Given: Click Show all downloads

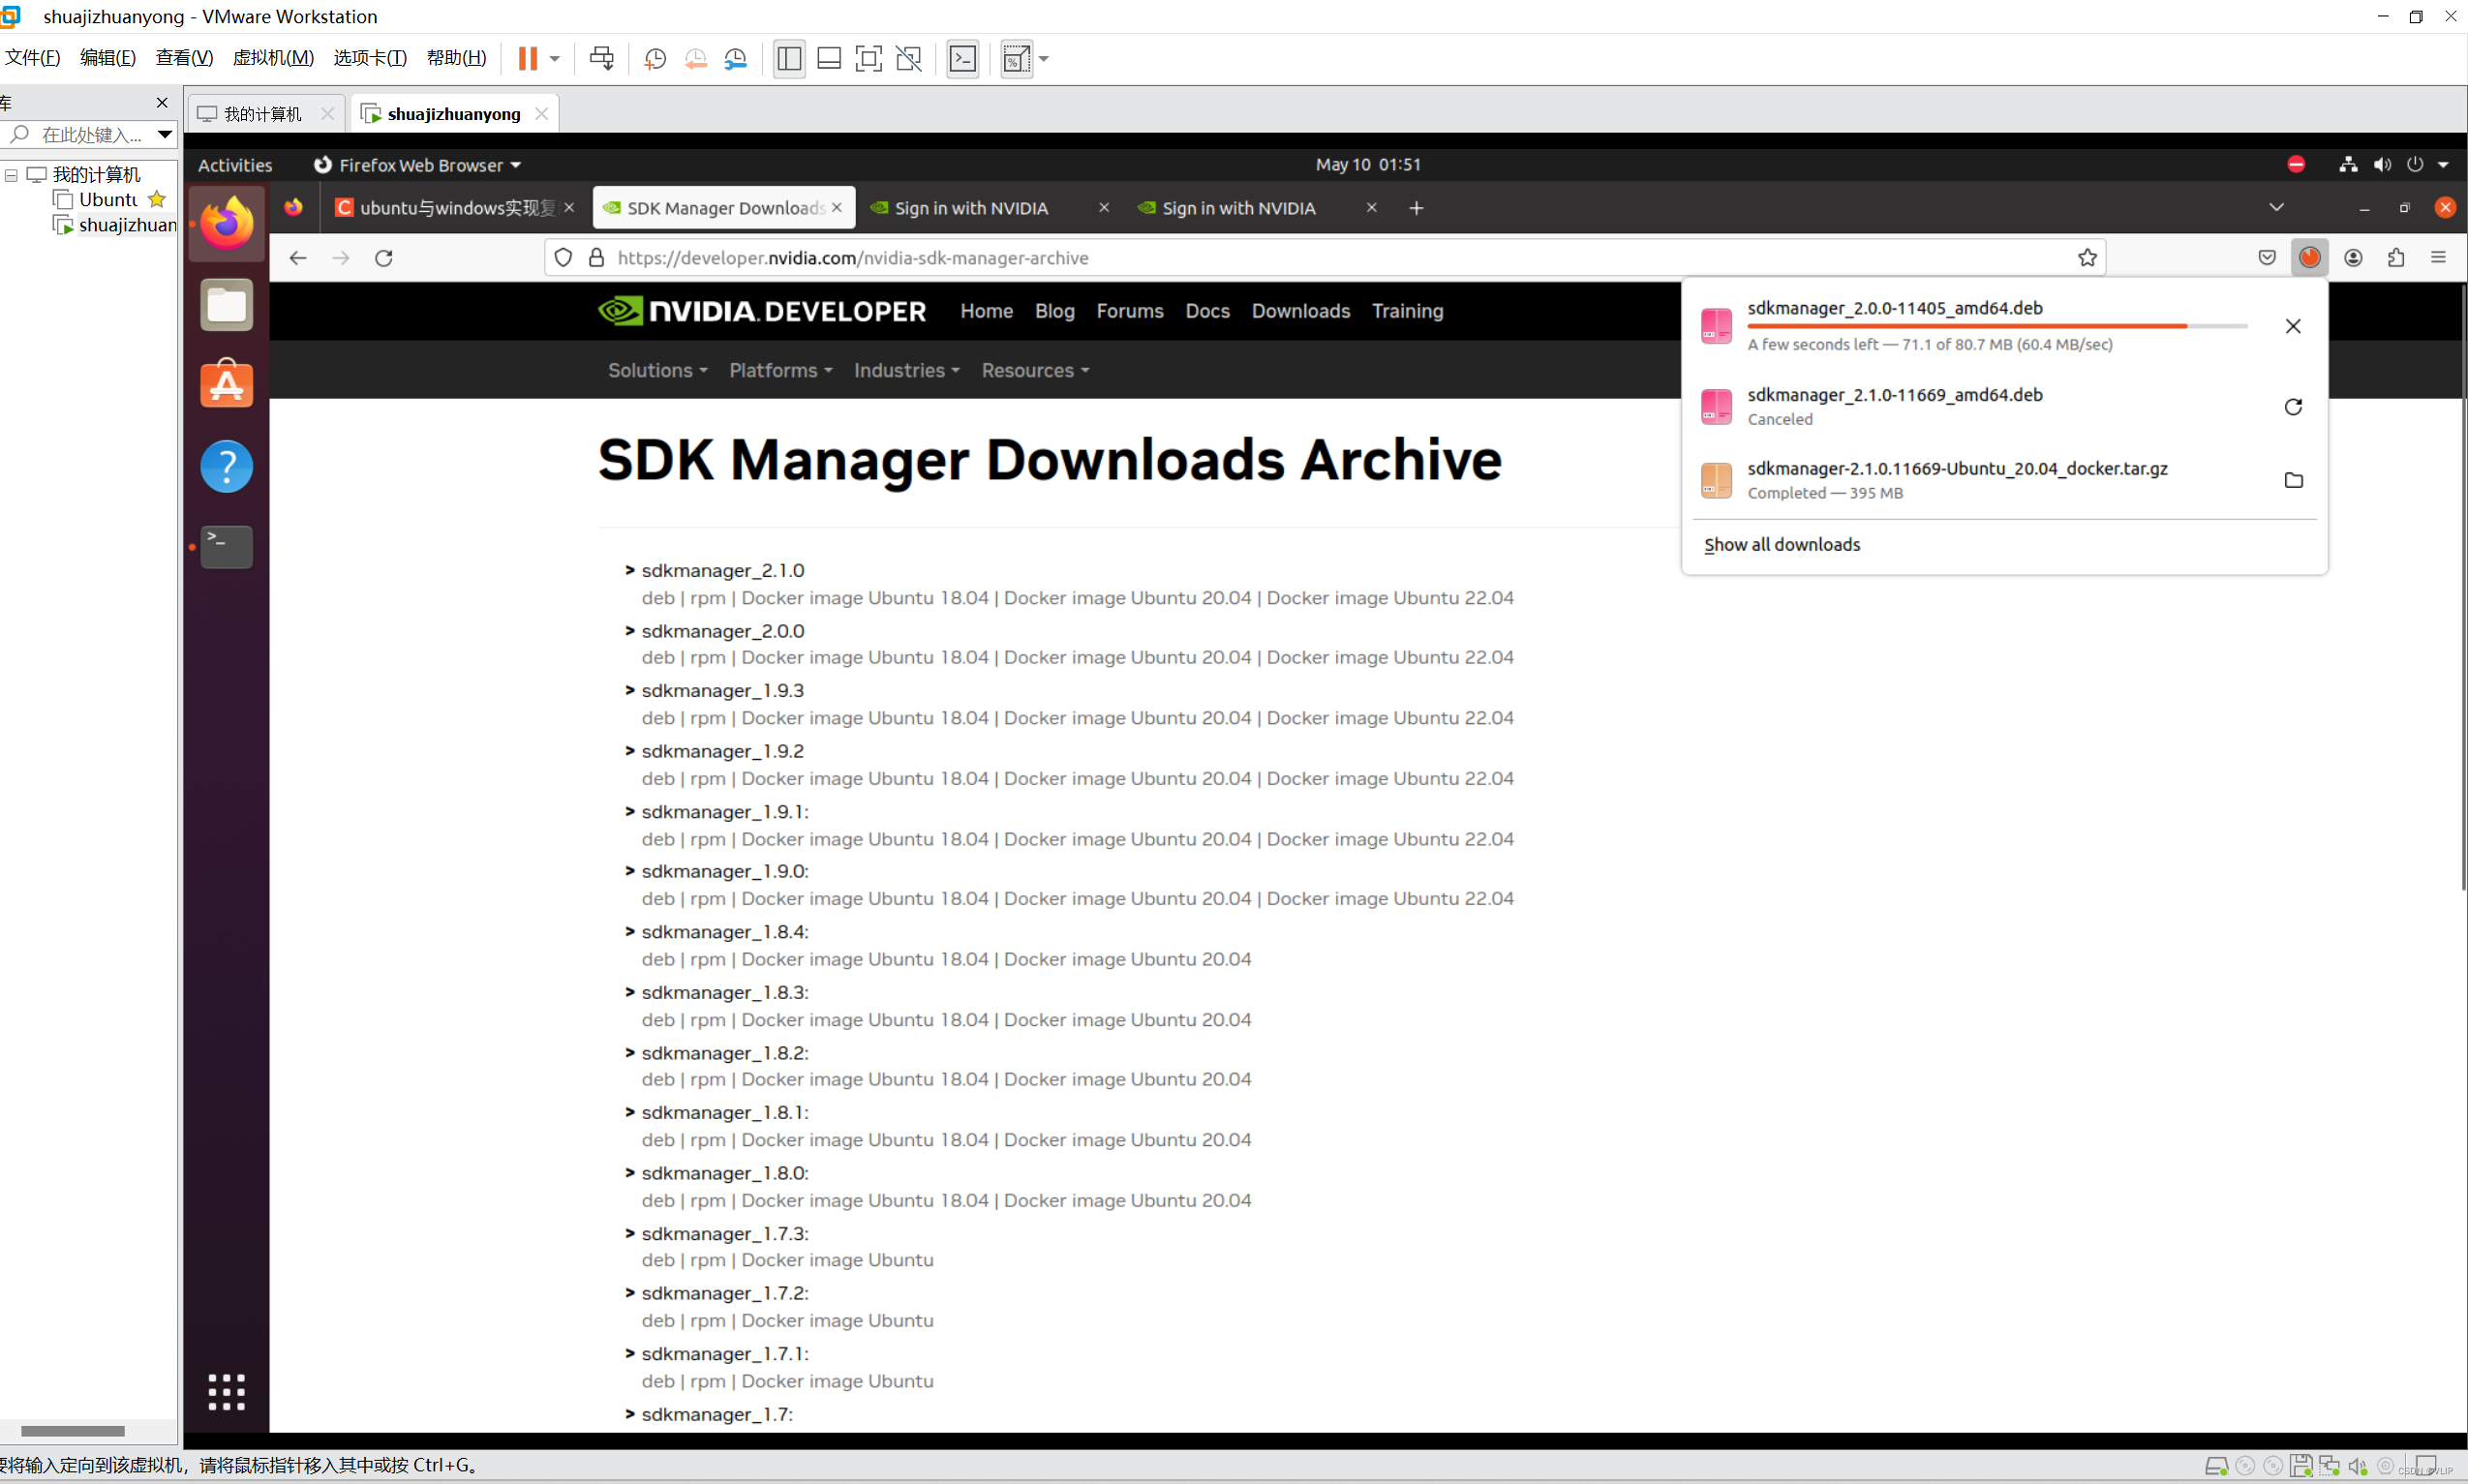Looking at the screenshot, I should 1781,544.
